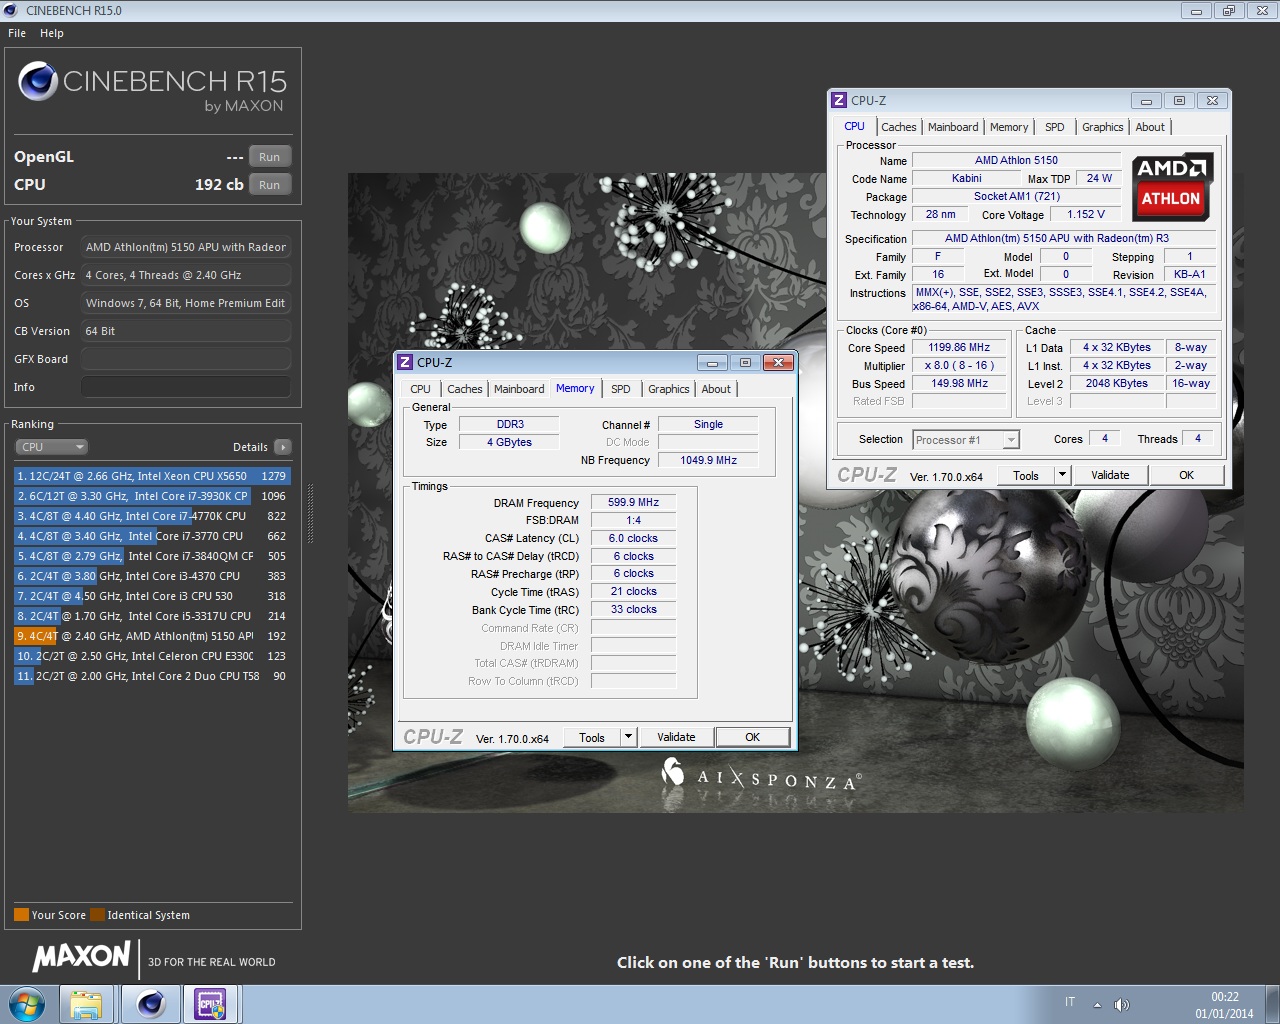Viewport: 1280px width, 1024px height.
Task: Click IT language indicator in tray
Action: coord(1070,1002)
